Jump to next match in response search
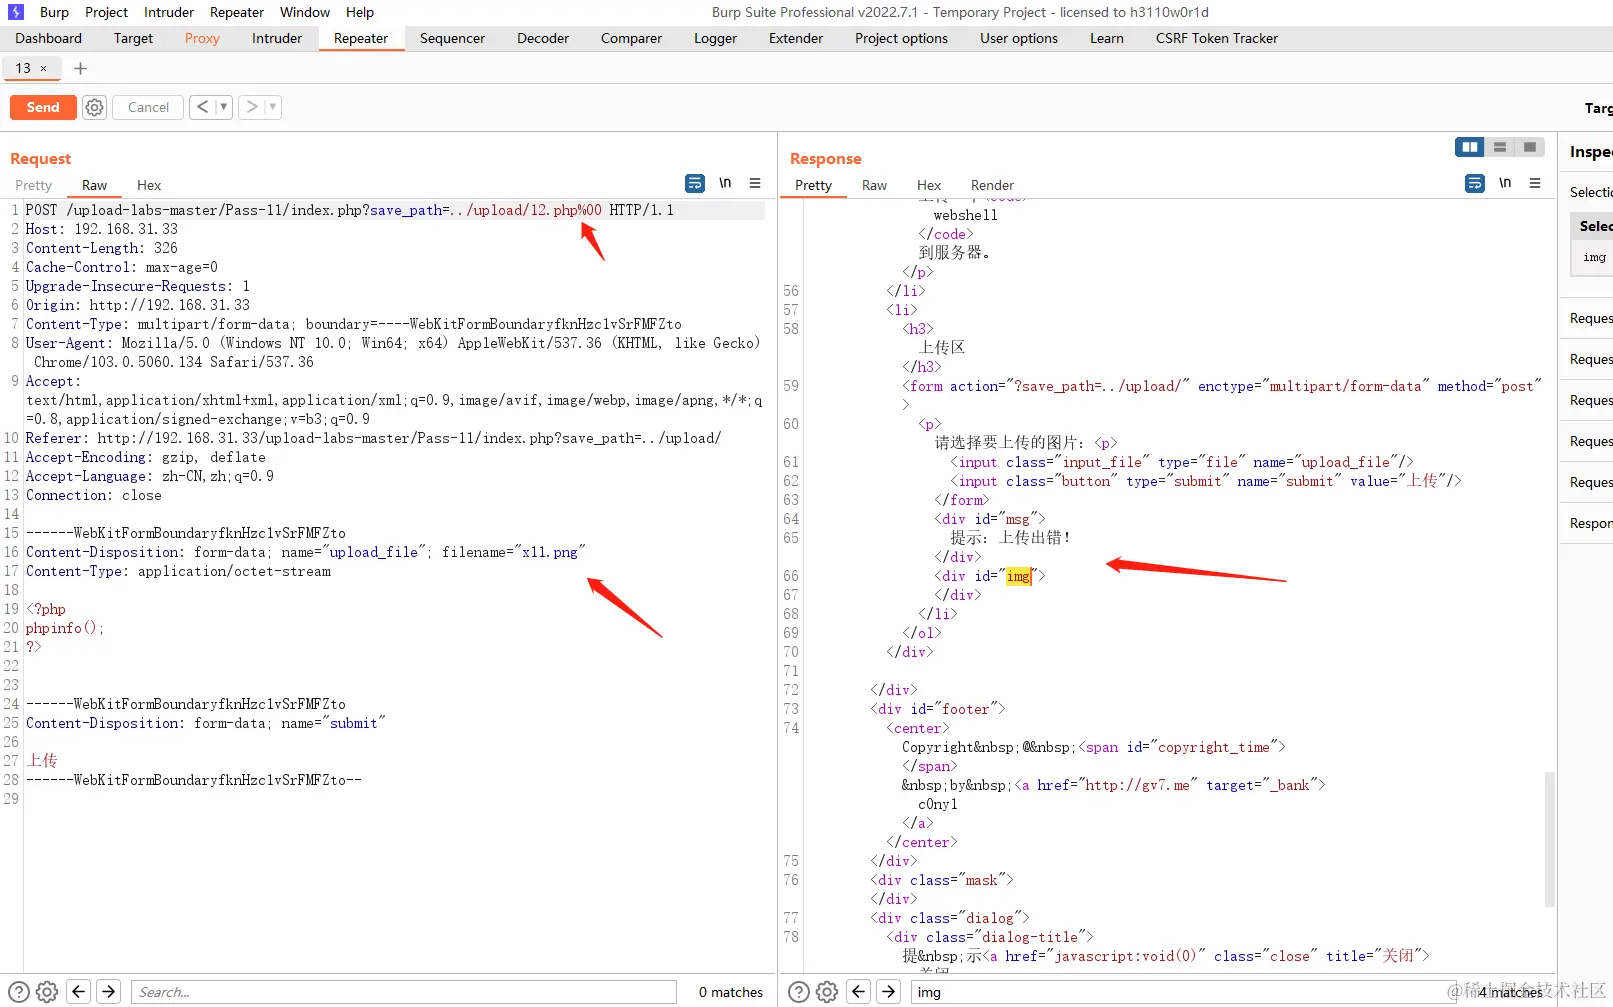This screenshot has width=1613, height=1007. [889, 992]
